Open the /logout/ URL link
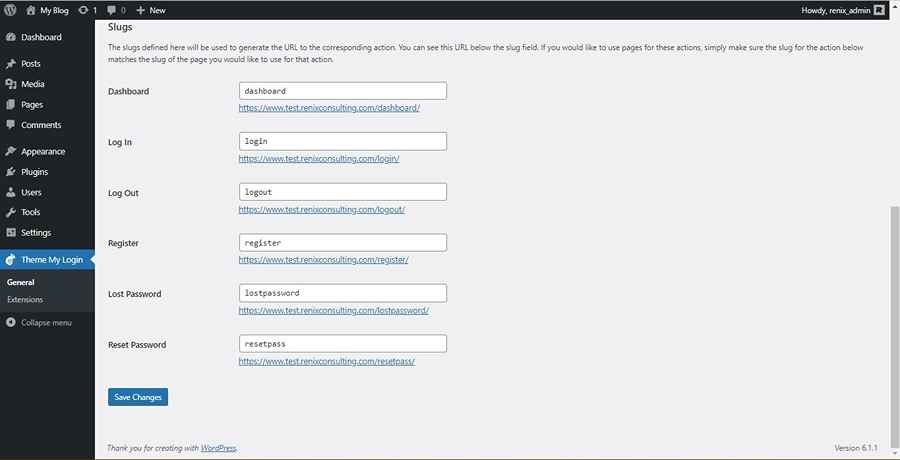 pyautogui.click(x=322, y=210)
